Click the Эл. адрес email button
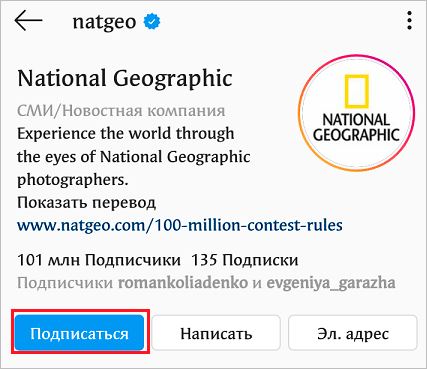The image size is (427, 369). pos(353,333)
